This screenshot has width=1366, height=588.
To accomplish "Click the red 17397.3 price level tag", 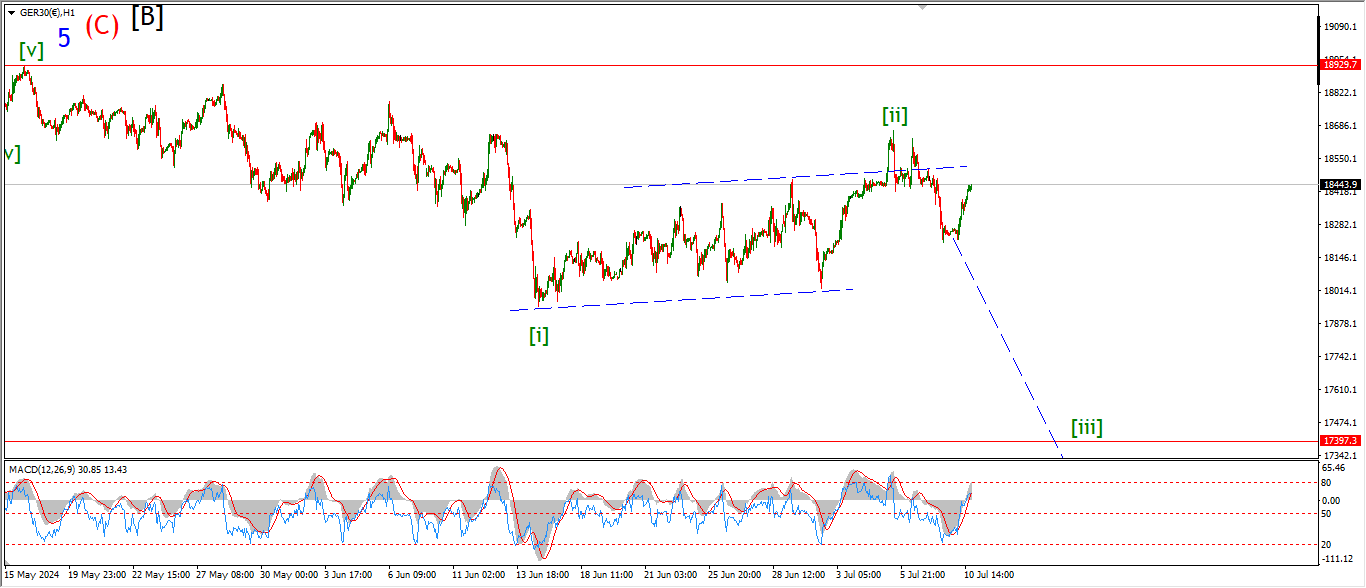I will [1340, 441].
